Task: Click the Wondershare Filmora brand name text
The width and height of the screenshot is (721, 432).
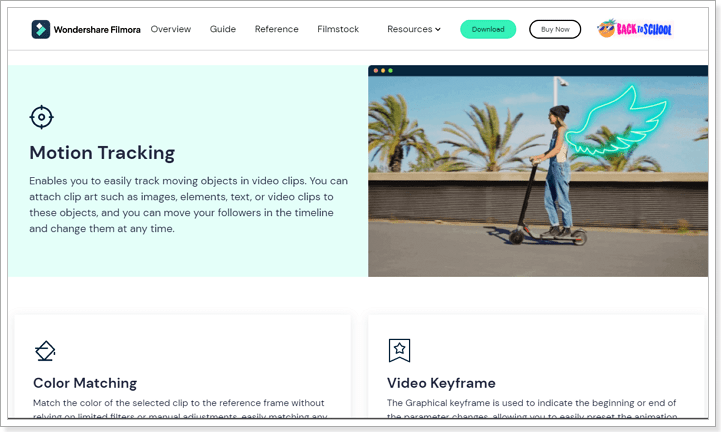Action: coord(97,29)
